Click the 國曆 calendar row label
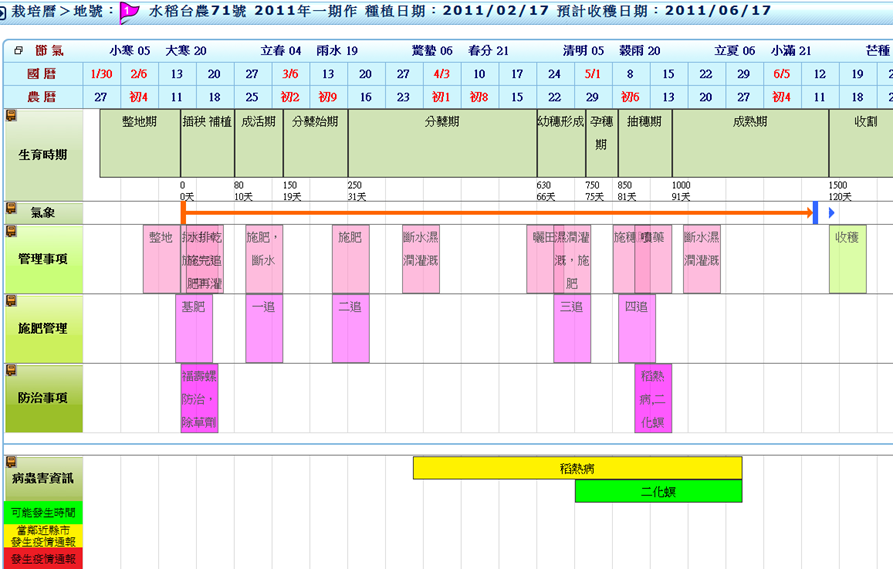This screenshot has height=569, width=895. (42, 74)
